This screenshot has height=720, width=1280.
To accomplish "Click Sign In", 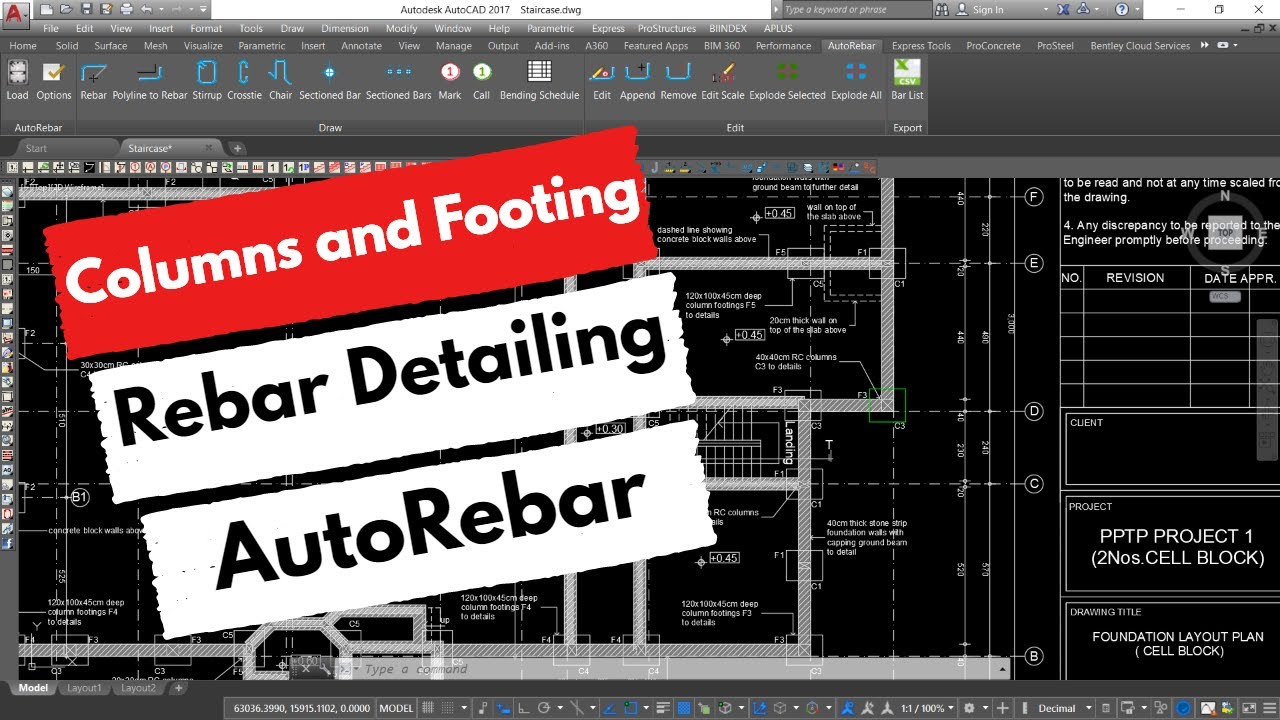I will point(988,10).
